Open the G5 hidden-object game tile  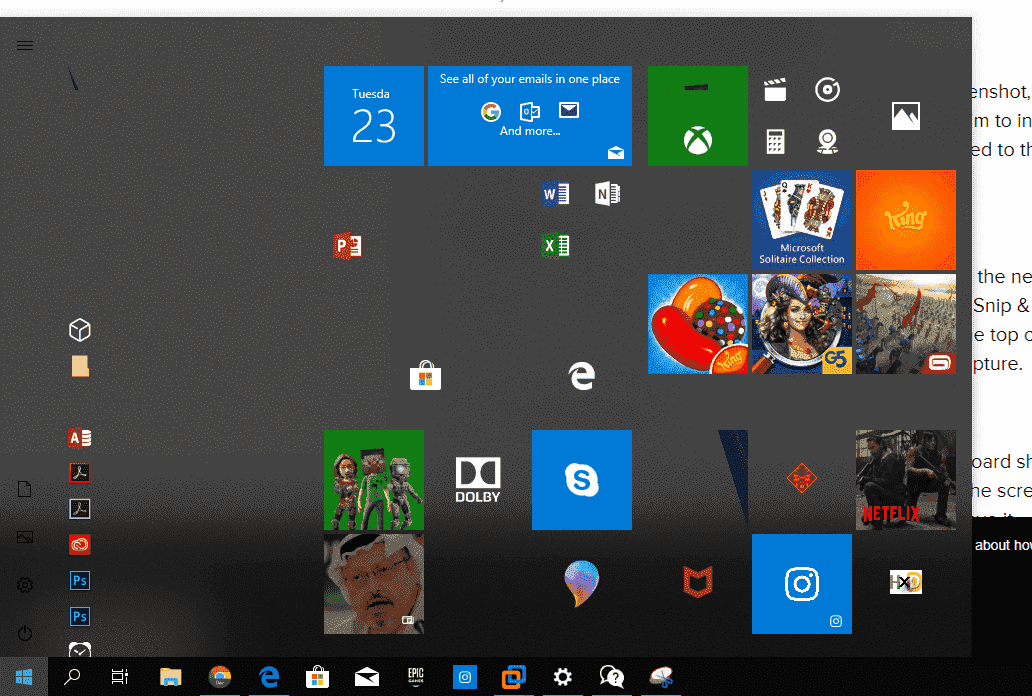[802, 324]
